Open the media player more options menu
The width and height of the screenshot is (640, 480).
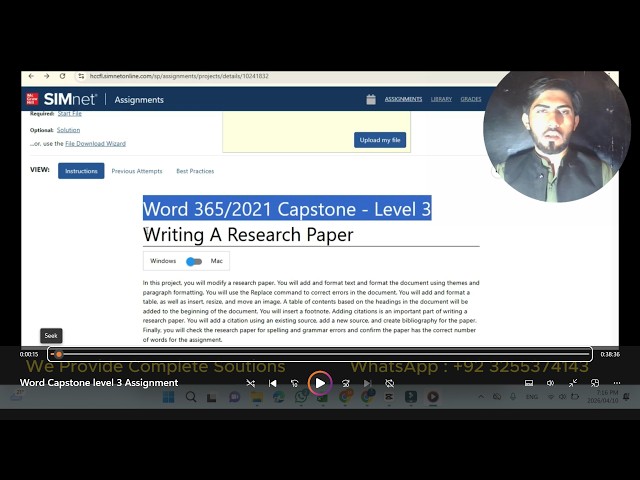617,383
